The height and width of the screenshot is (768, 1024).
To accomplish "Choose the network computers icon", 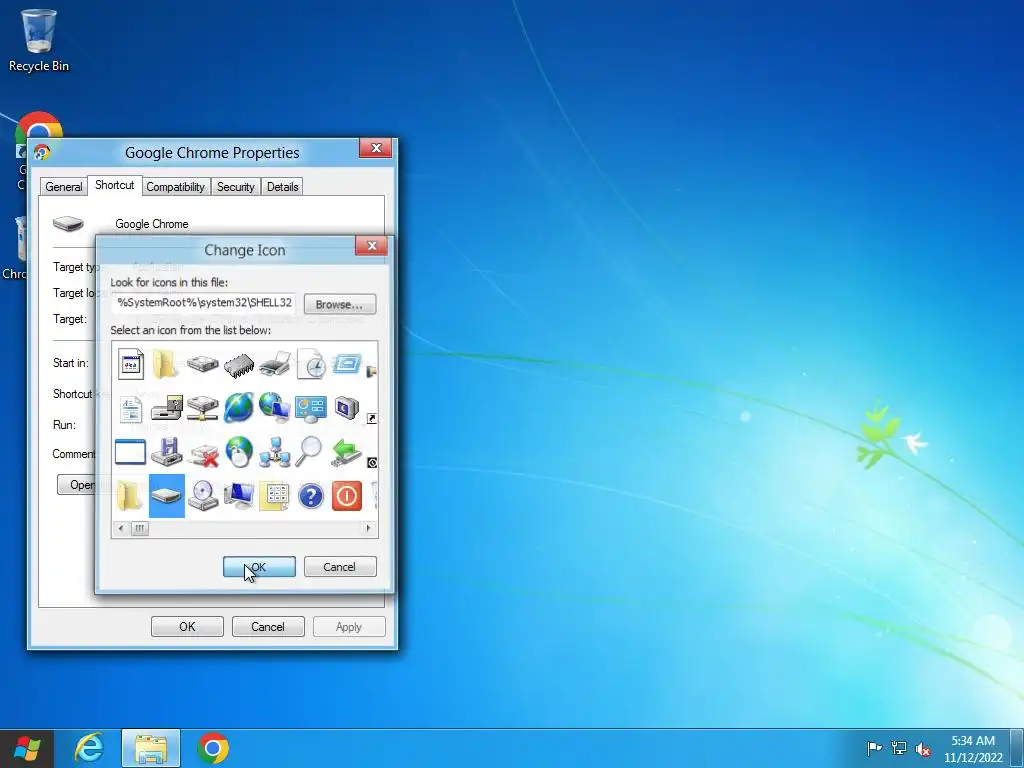I will 274,452.
